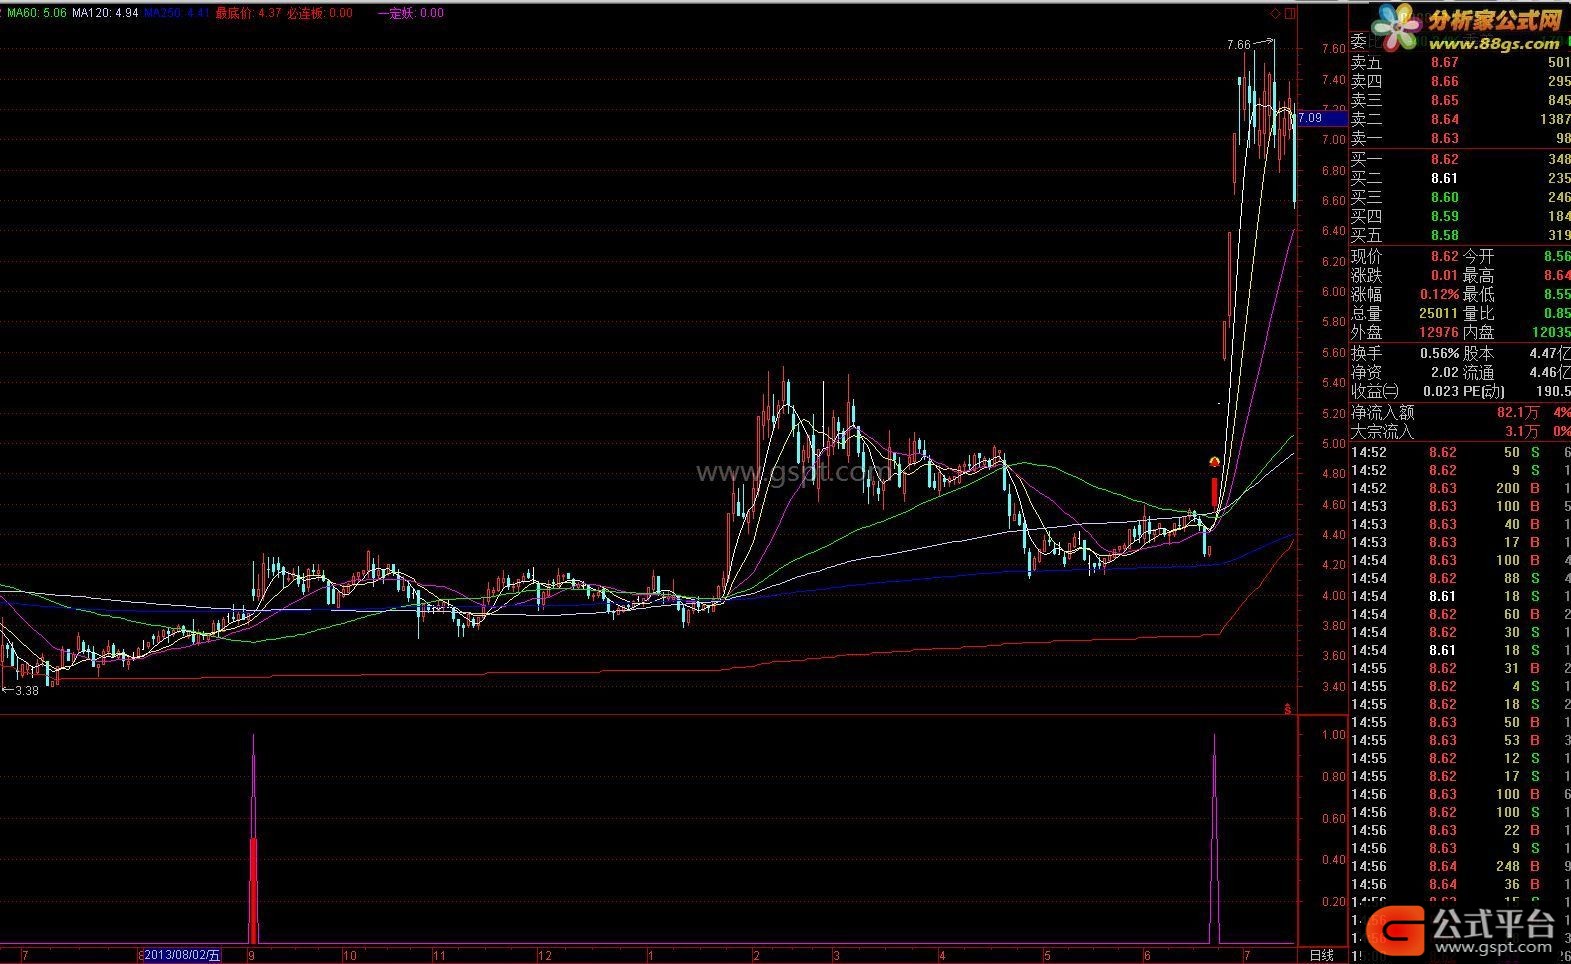Click the 7.66 high price annotation
1571x964 pixels.
tap(1238, 45)
